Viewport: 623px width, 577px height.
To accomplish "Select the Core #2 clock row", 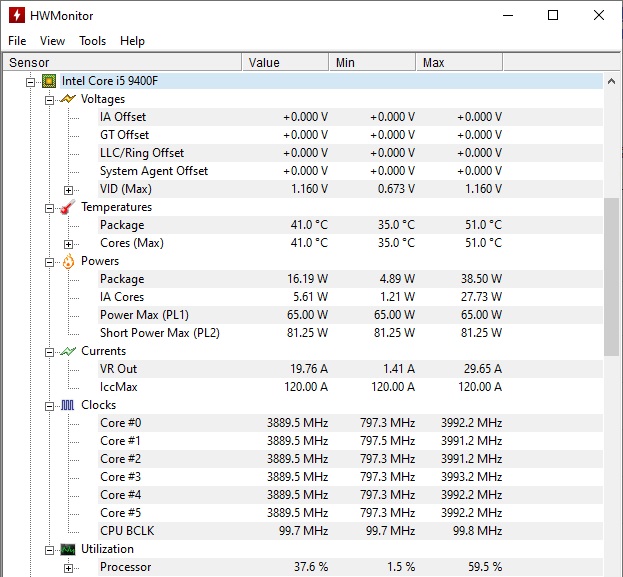I will (351, 459).
